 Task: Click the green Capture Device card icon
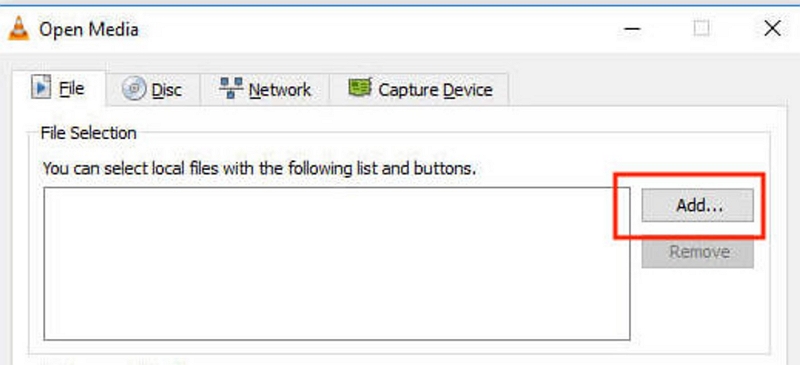tap(360, 87)
